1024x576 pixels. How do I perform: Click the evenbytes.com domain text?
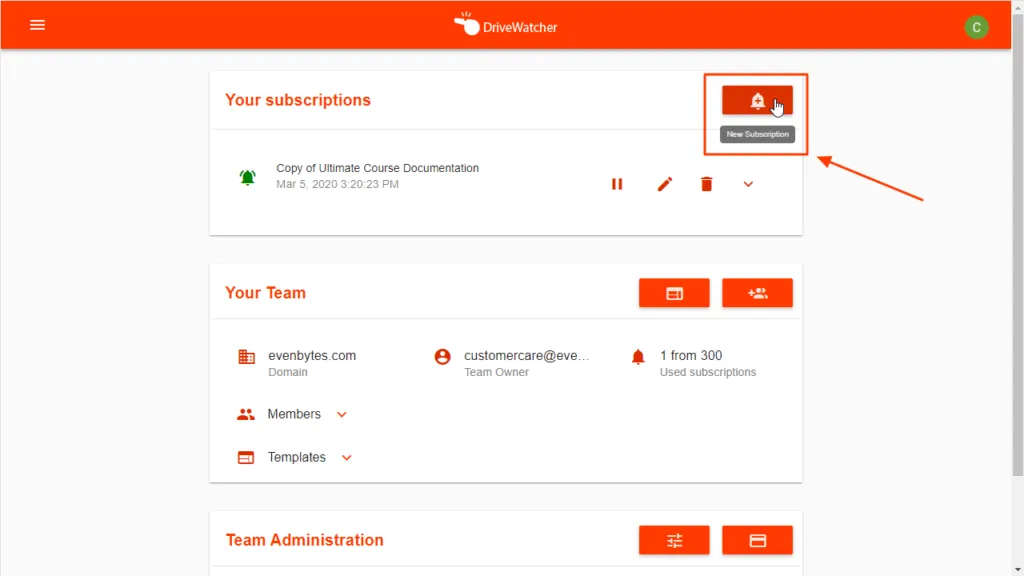(x=312, y=355)
